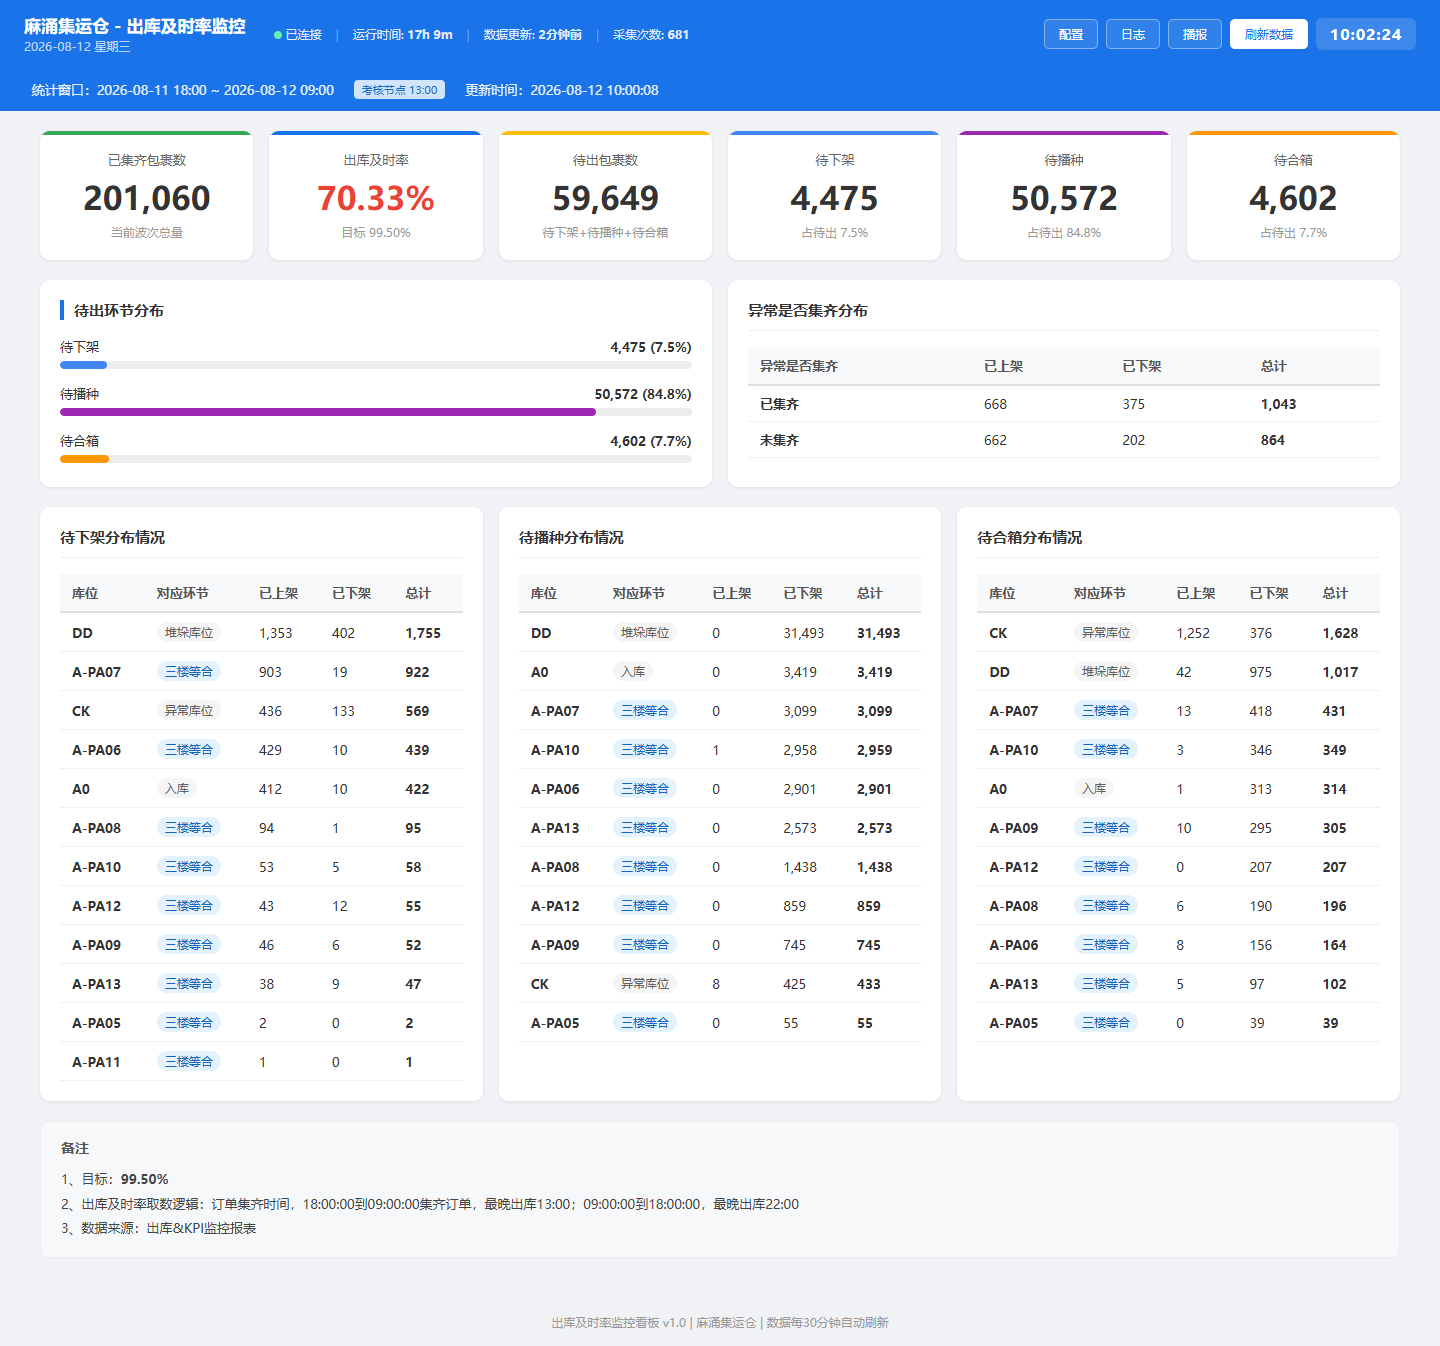
Task: Click 入库 tag in A0 row of 待播种 table
Action: click(x=633, y=671)
